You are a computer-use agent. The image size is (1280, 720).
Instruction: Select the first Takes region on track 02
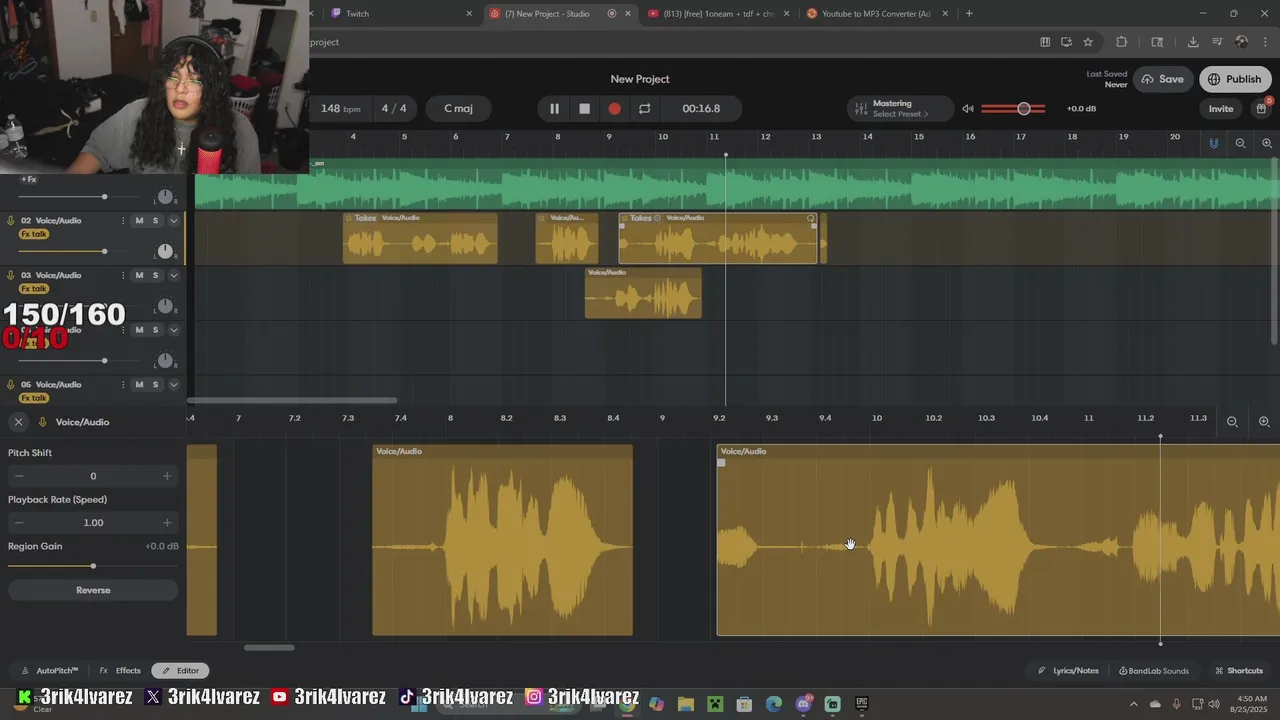(420, 238)
